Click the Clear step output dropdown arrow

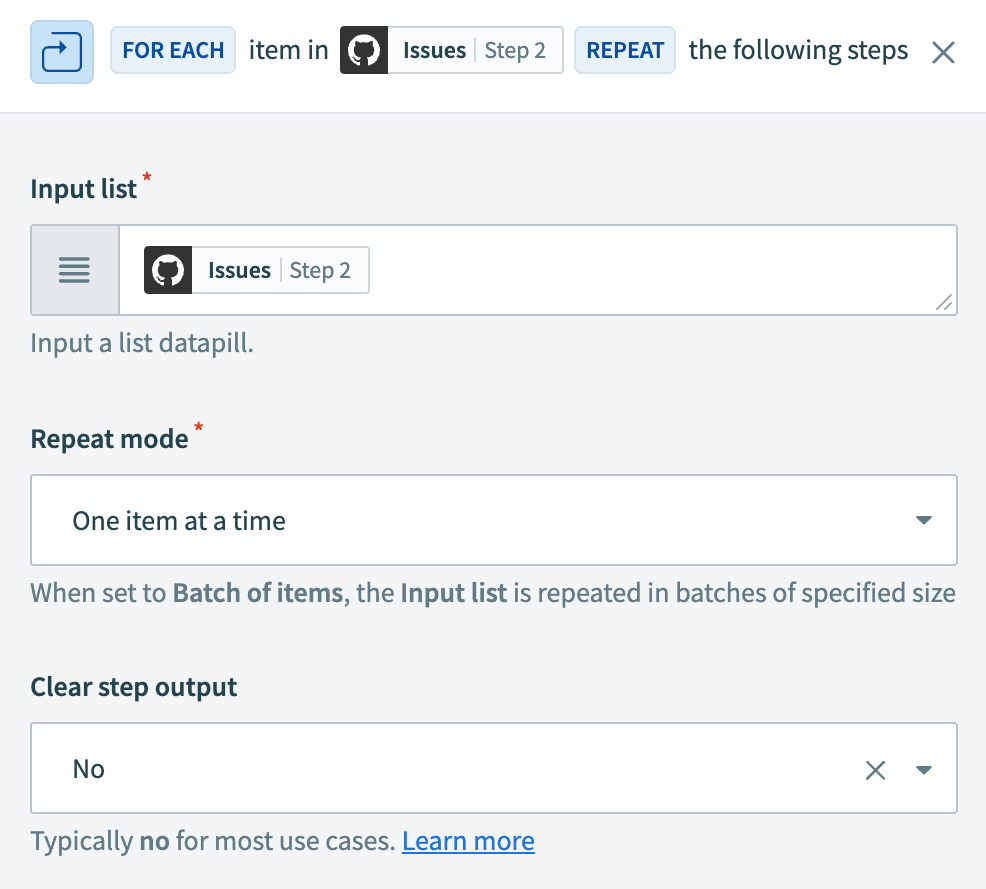923,769
